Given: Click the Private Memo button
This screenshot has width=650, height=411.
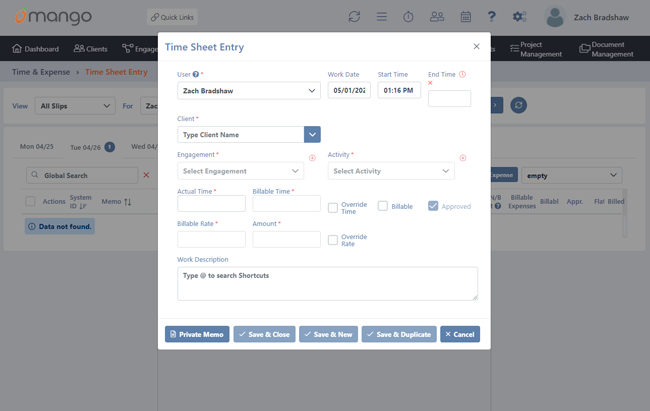Looking at the screenshot, I should tap(197, 334).
